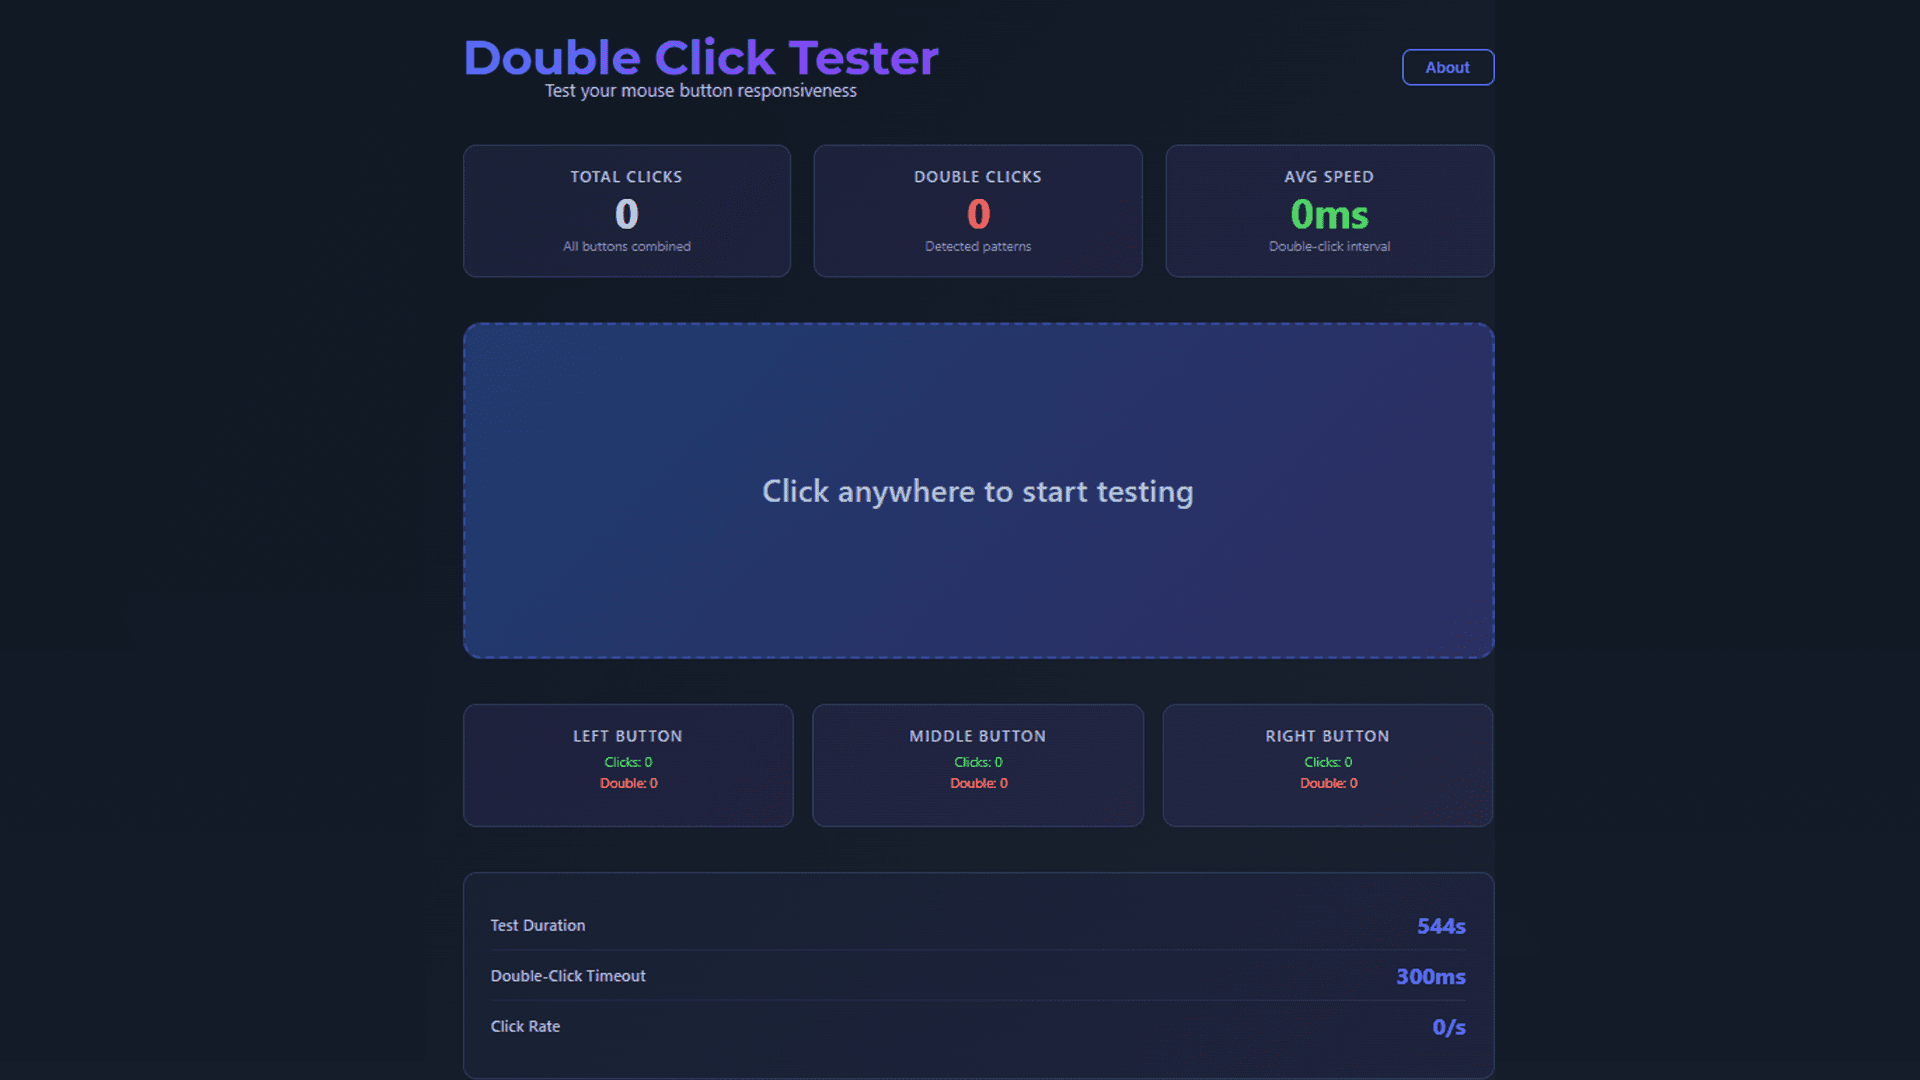This screenshot has height=1080, width=1920.
Task: Select the Double Clicks card
Action: [978, 211]
